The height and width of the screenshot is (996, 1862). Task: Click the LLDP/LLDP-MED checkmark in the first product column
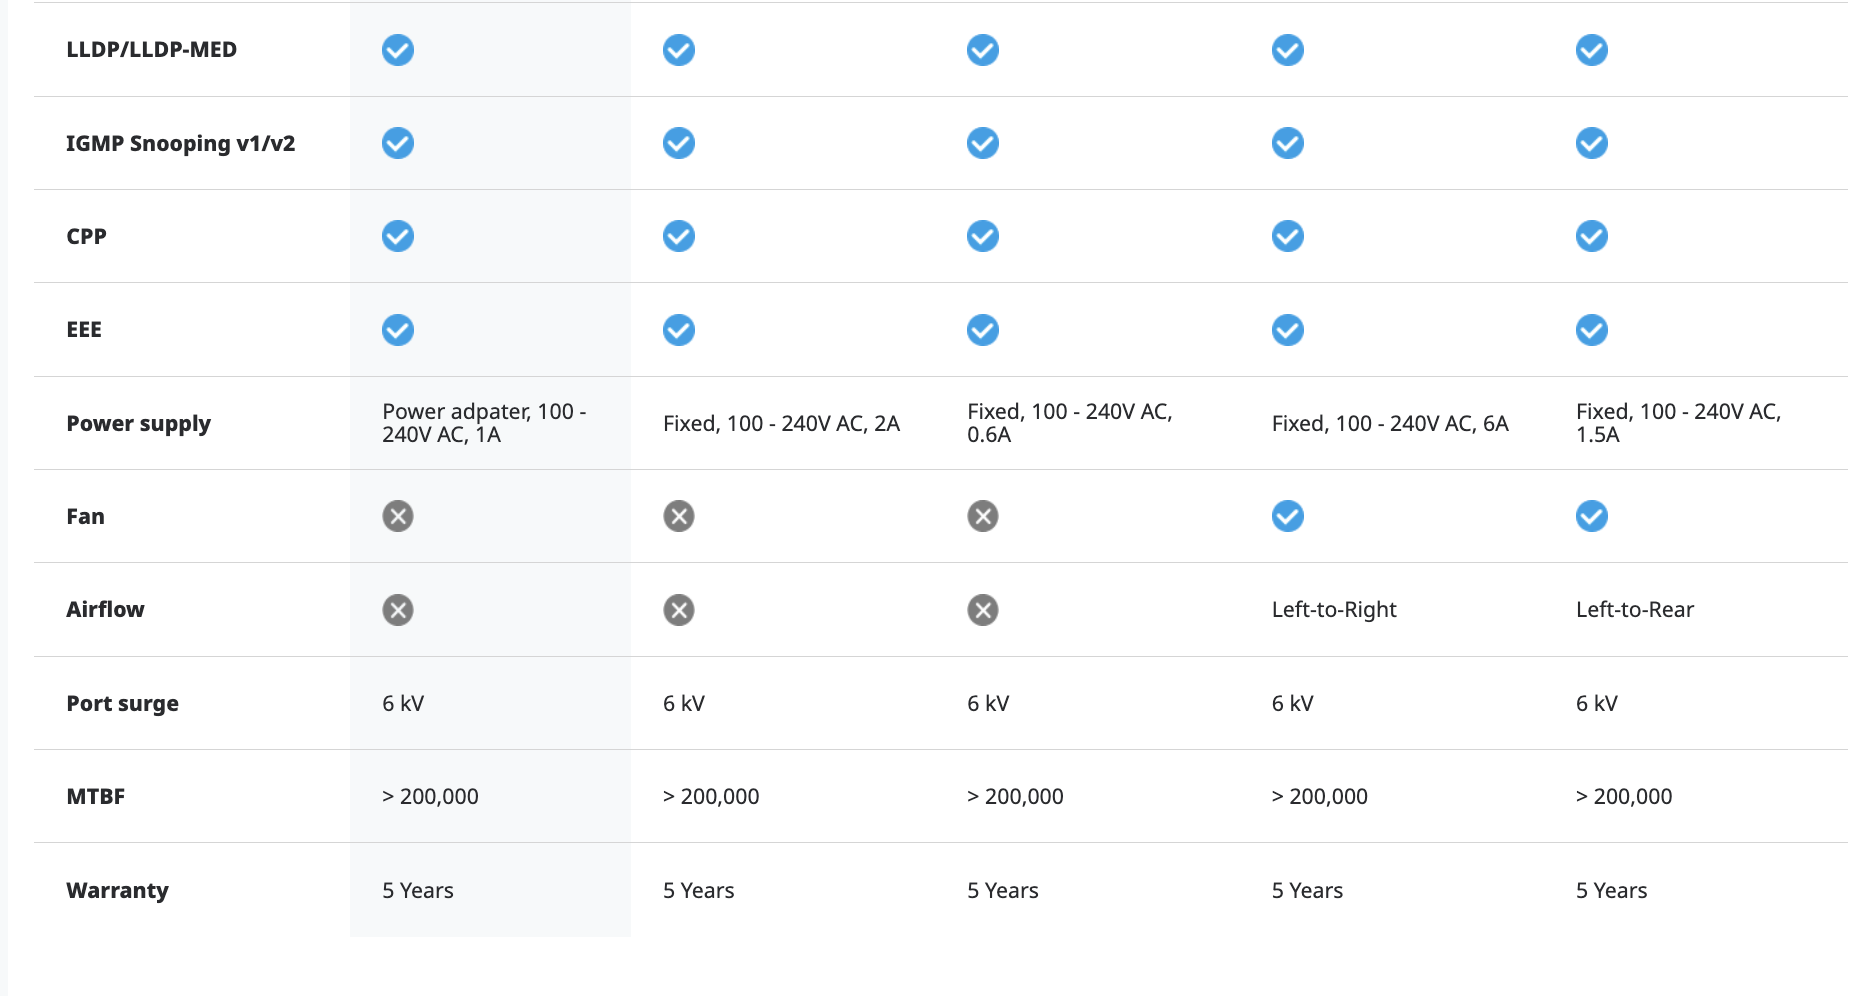pos(397,50)
